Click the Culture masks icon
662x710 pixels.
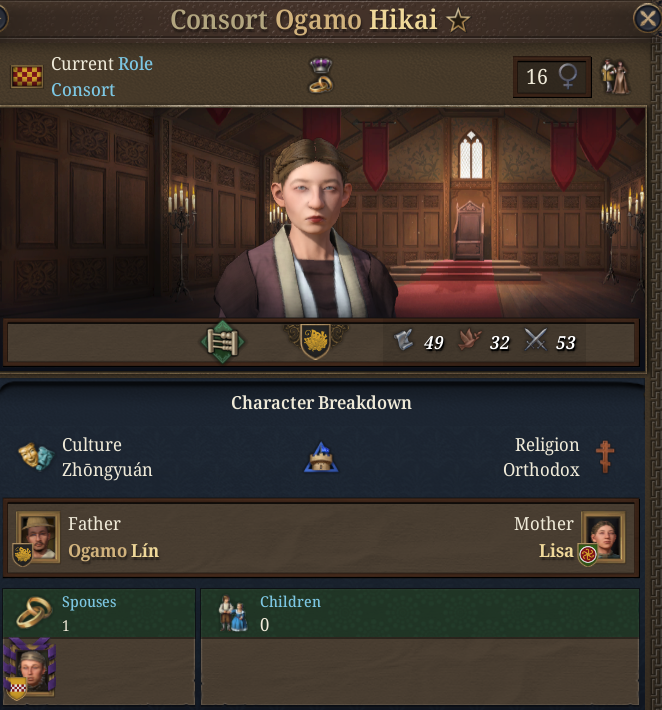pos(36,456)
